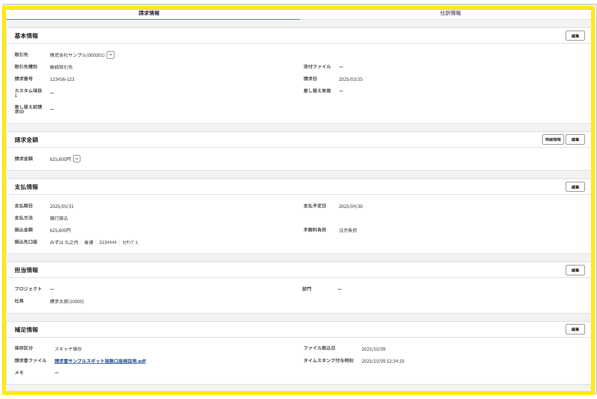
Task: Open dropdown arrow beside 請求金額 625,600円
Action: 77,159
